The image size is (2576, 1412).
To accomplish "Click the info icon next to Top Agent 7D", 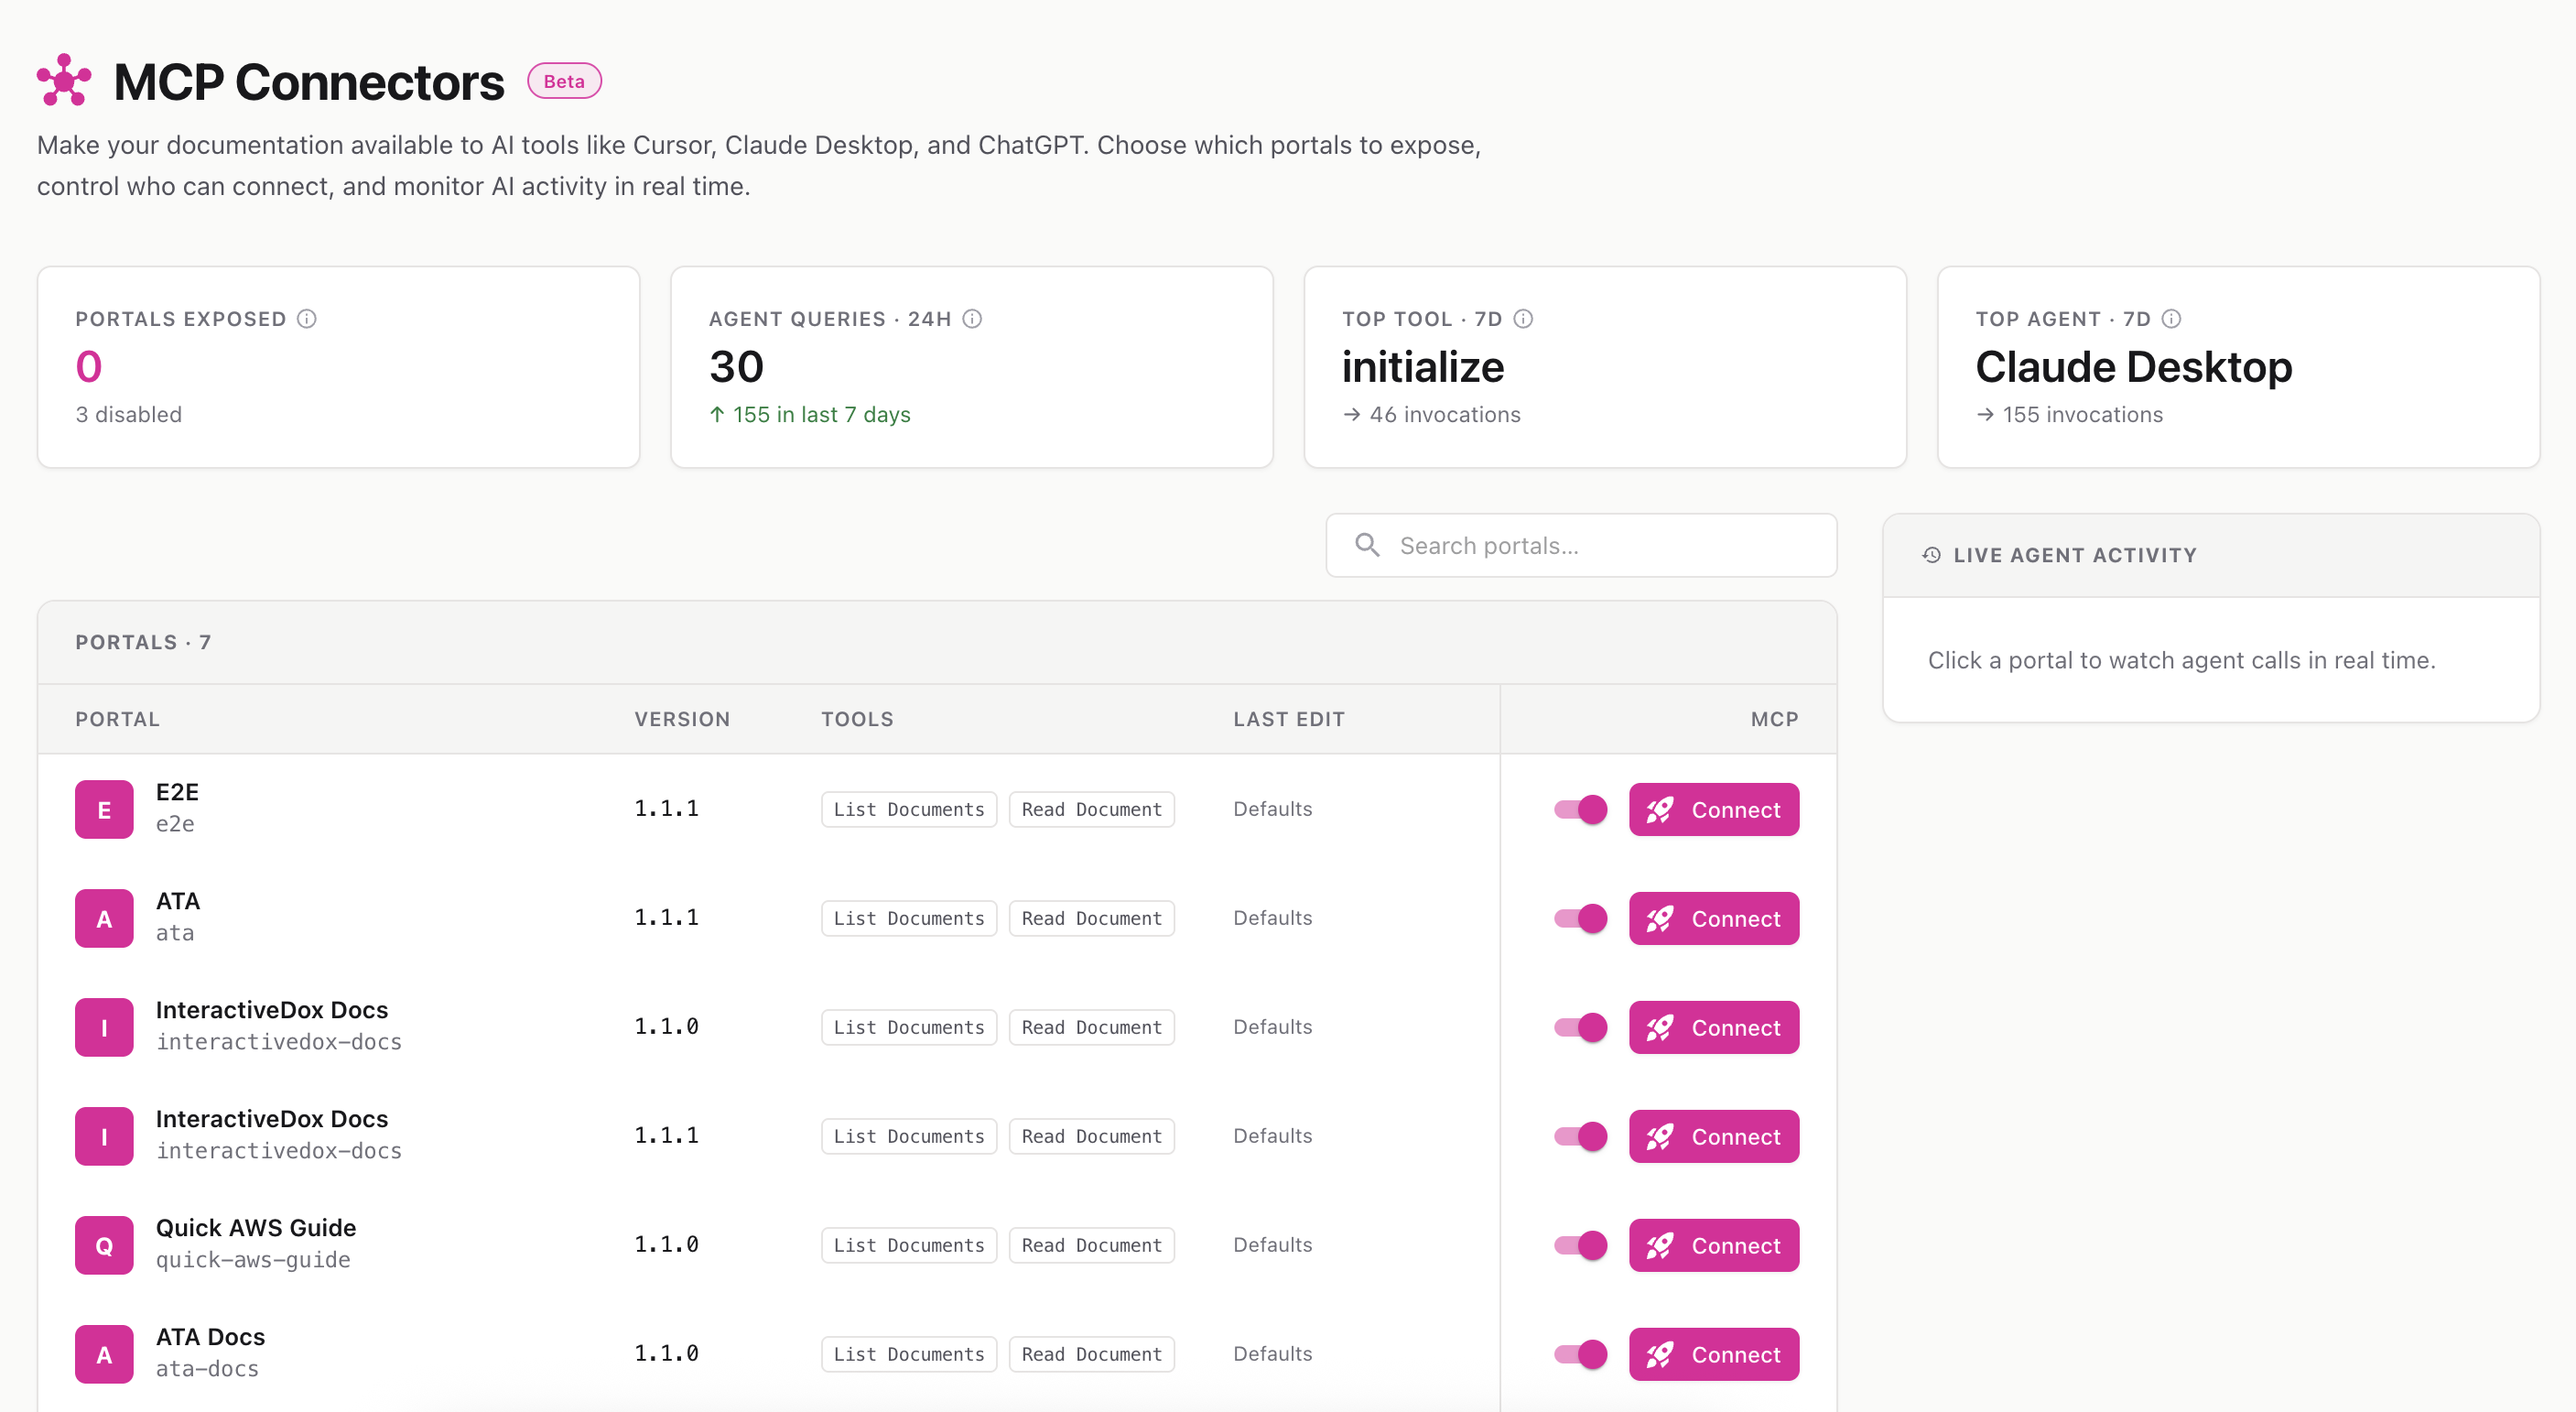I will pyautogui.click(x=2171, y=319).
